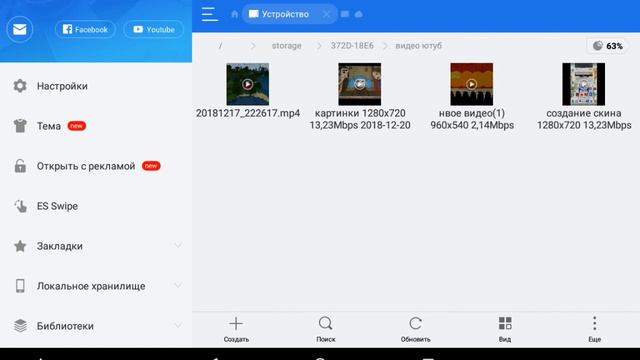The image size is (640, 360).
Task: Navigate to storage in breadcrumb
Action: coord(287,46)
